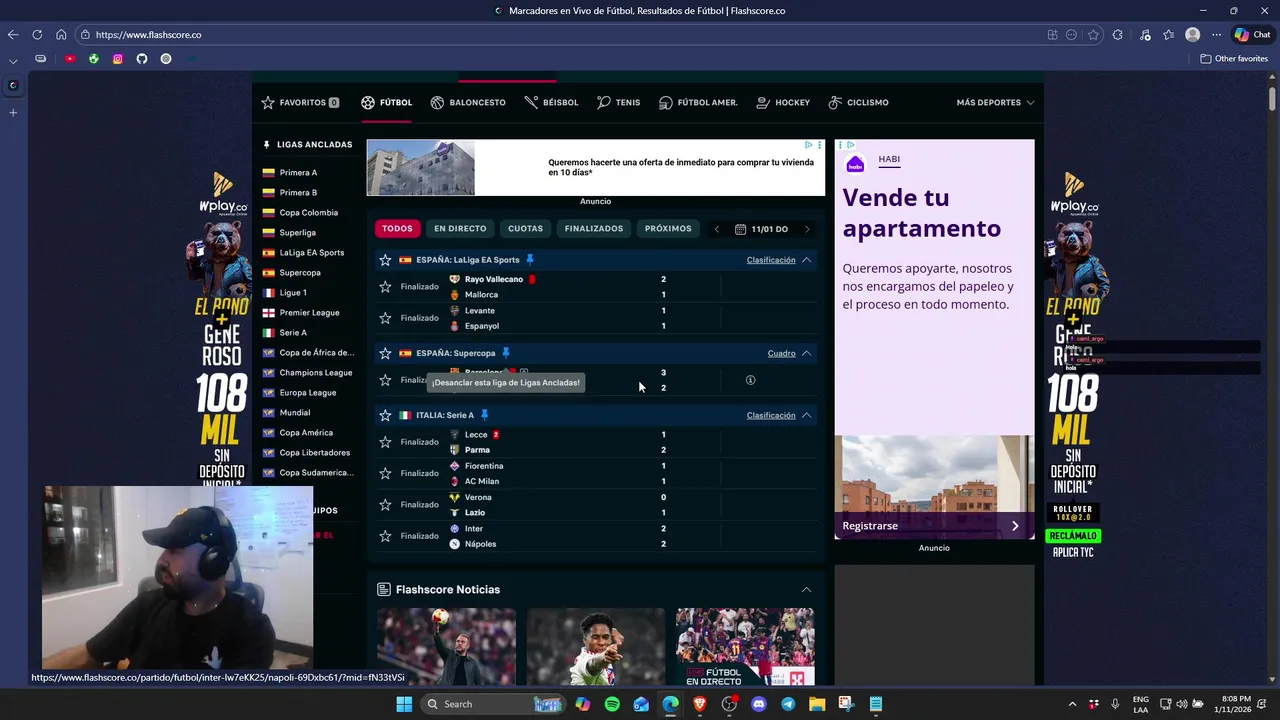Favorite the España Supercopa league star

[x=385, y=353]
